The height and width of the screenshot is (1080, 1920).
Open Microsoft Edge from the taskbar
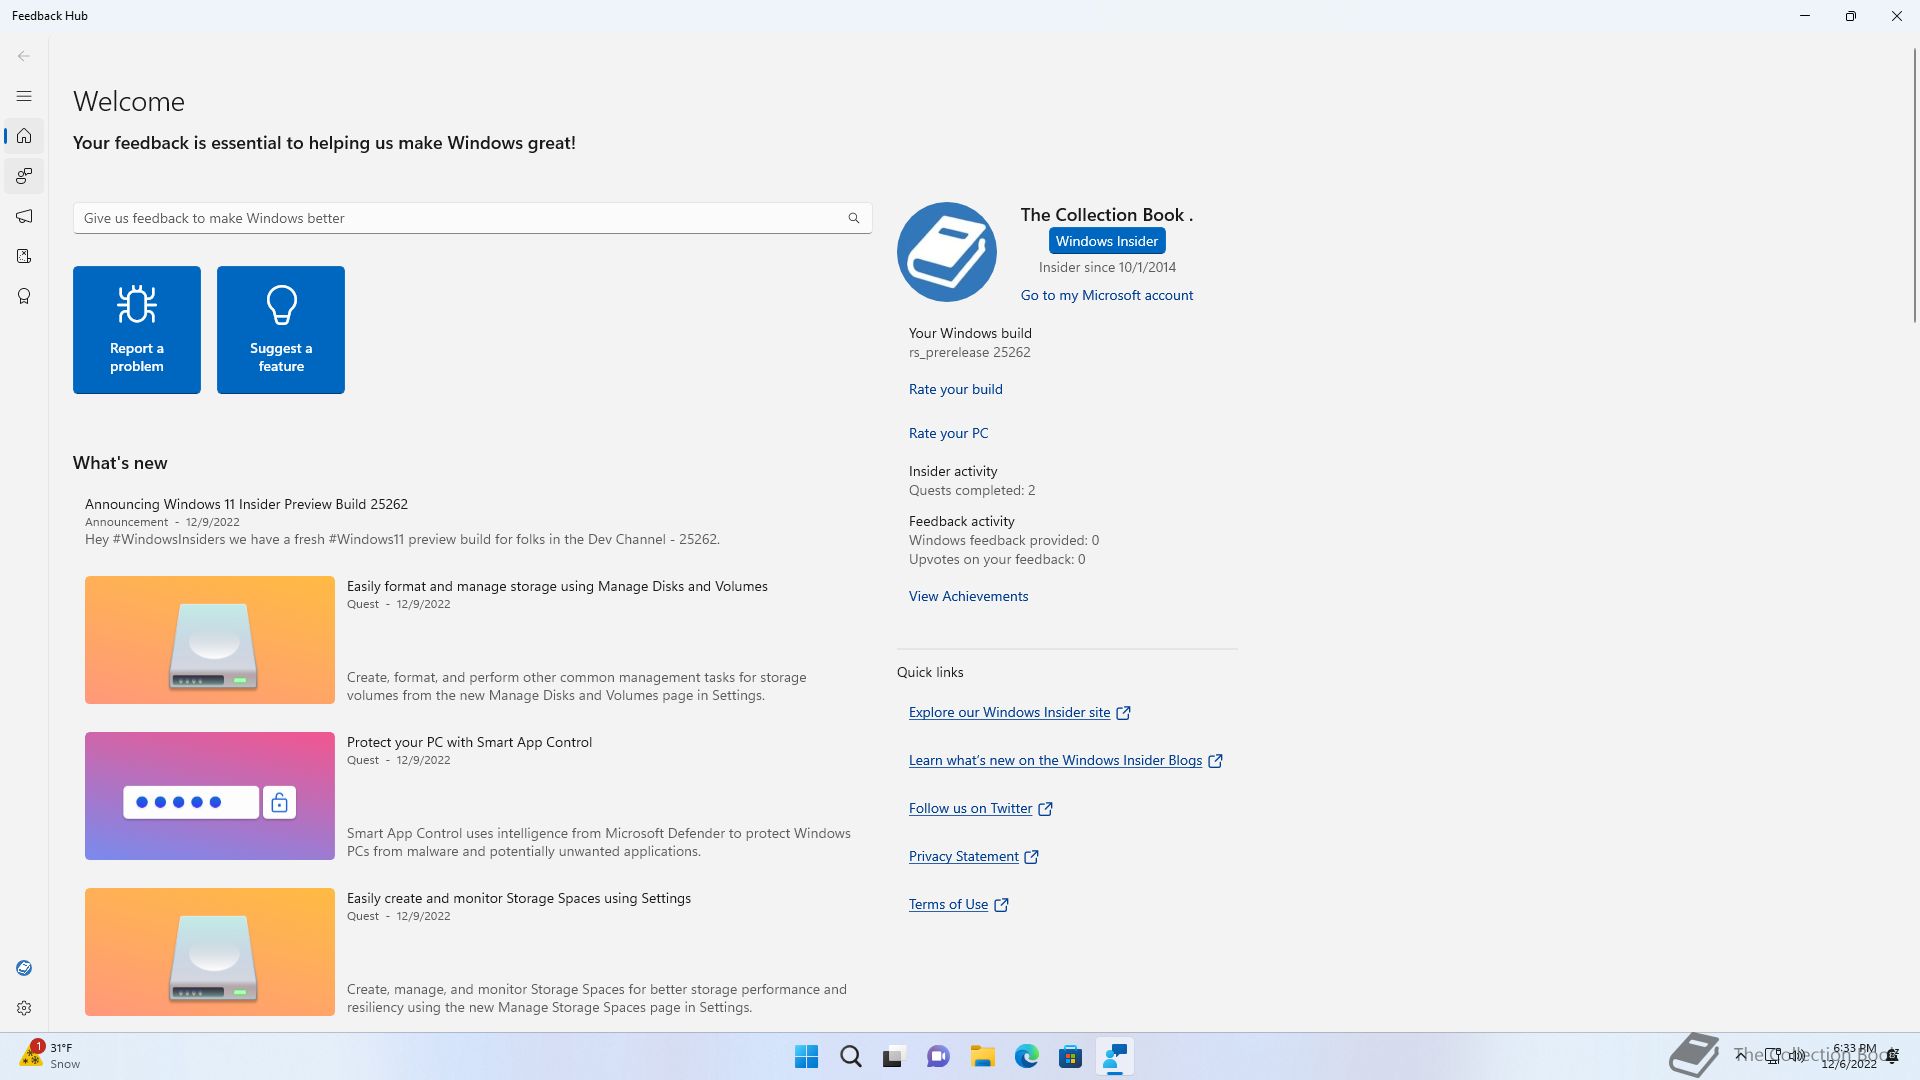[x=1026, y=1057]
